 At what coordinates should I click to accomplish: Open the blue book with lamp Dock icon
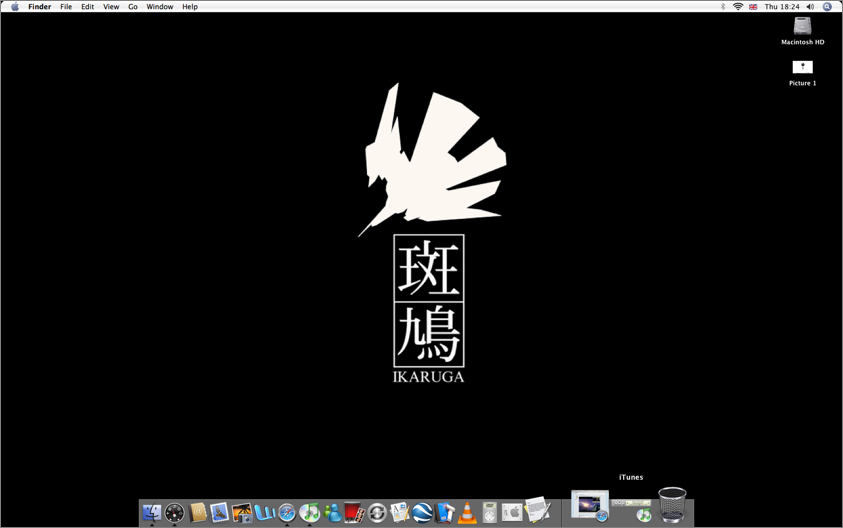(445, 512)
